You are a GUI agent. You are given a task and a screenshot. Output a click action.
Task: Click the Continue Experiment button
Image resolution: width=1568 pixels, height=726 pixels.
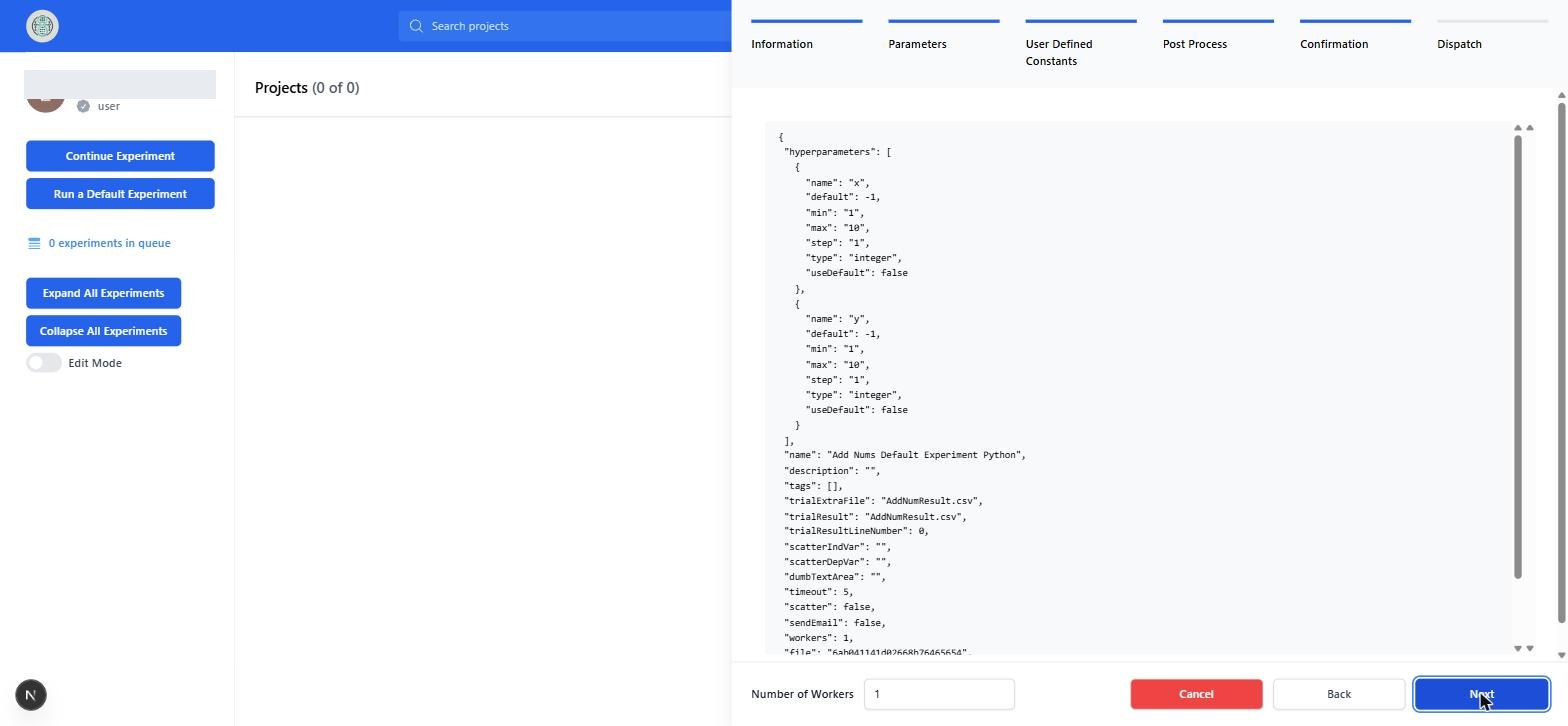click(120, 156)
